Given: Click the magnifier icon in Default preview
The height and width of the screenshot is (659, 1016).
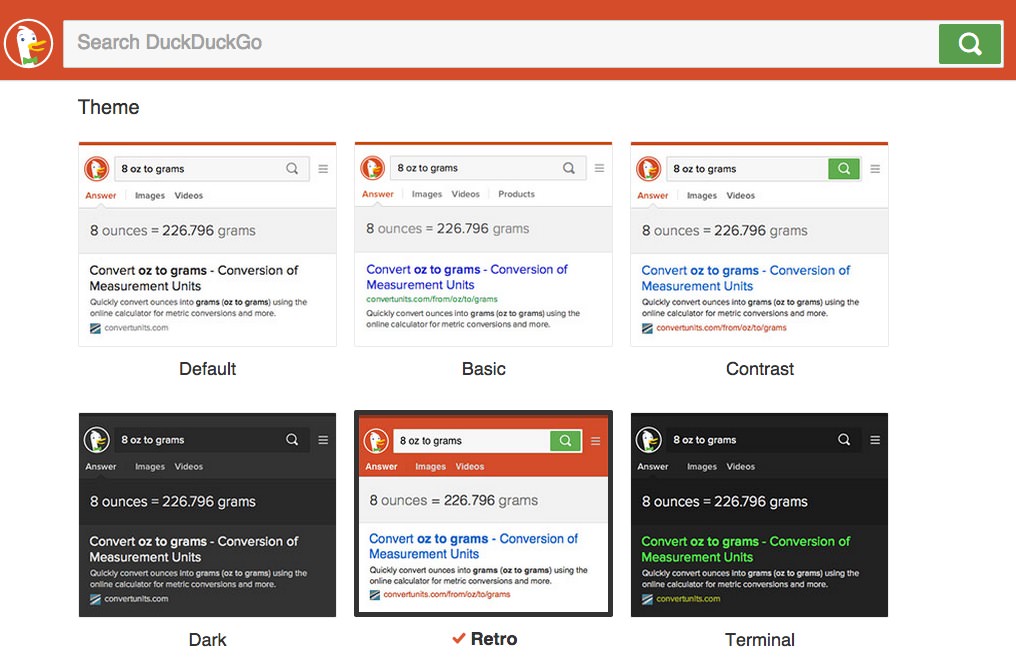Looking at the screenshot, I should [292, 168].
